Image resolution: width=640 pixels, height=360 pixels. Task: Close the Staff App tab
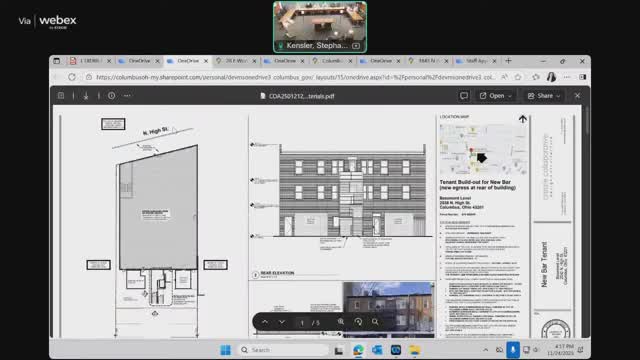pos(494,61)
